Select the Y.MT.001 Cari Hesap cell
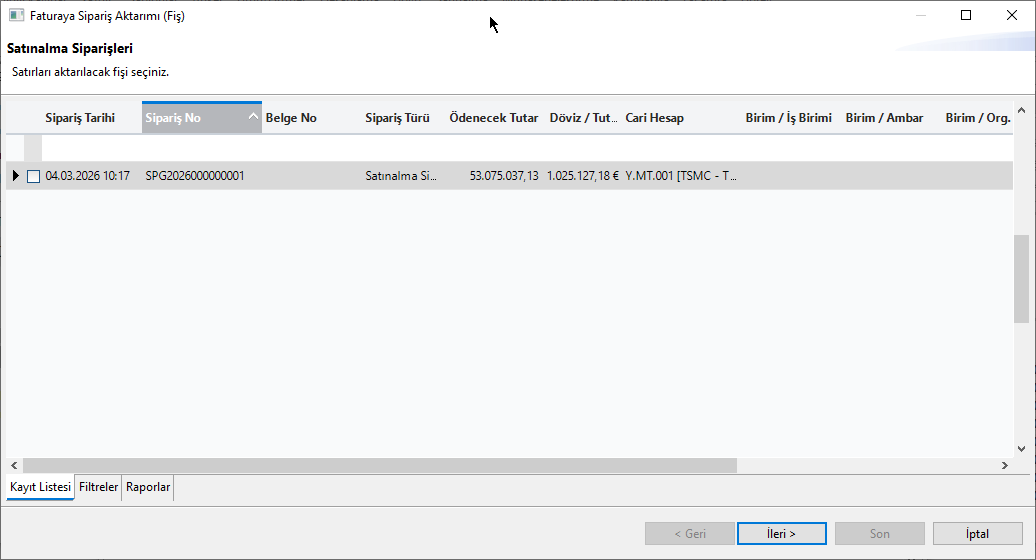 pos(680,176)
